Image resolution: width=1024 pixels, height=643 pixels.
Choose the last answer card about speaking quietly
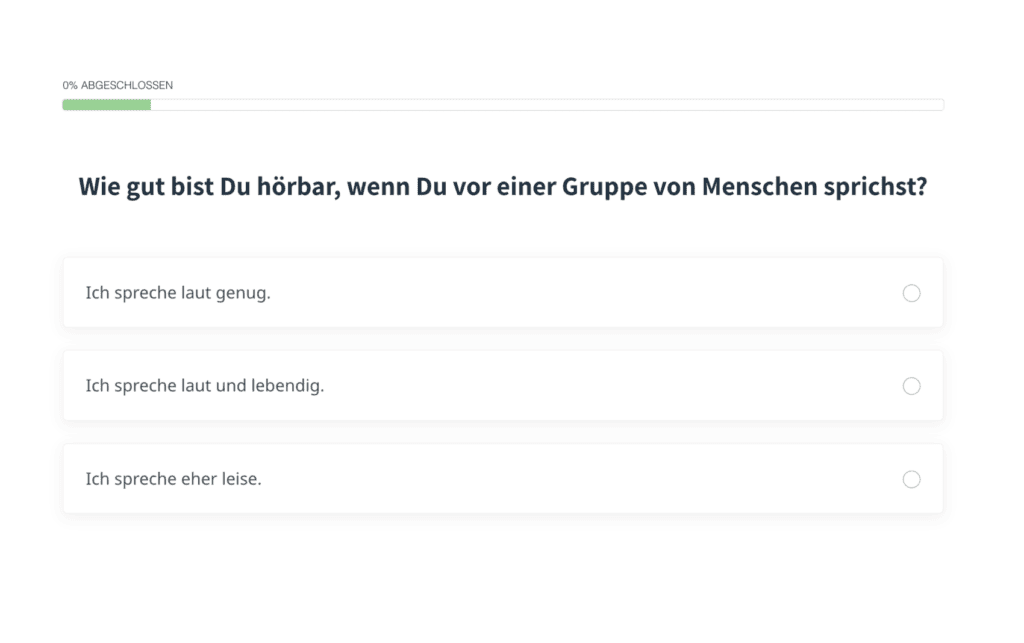503,478
